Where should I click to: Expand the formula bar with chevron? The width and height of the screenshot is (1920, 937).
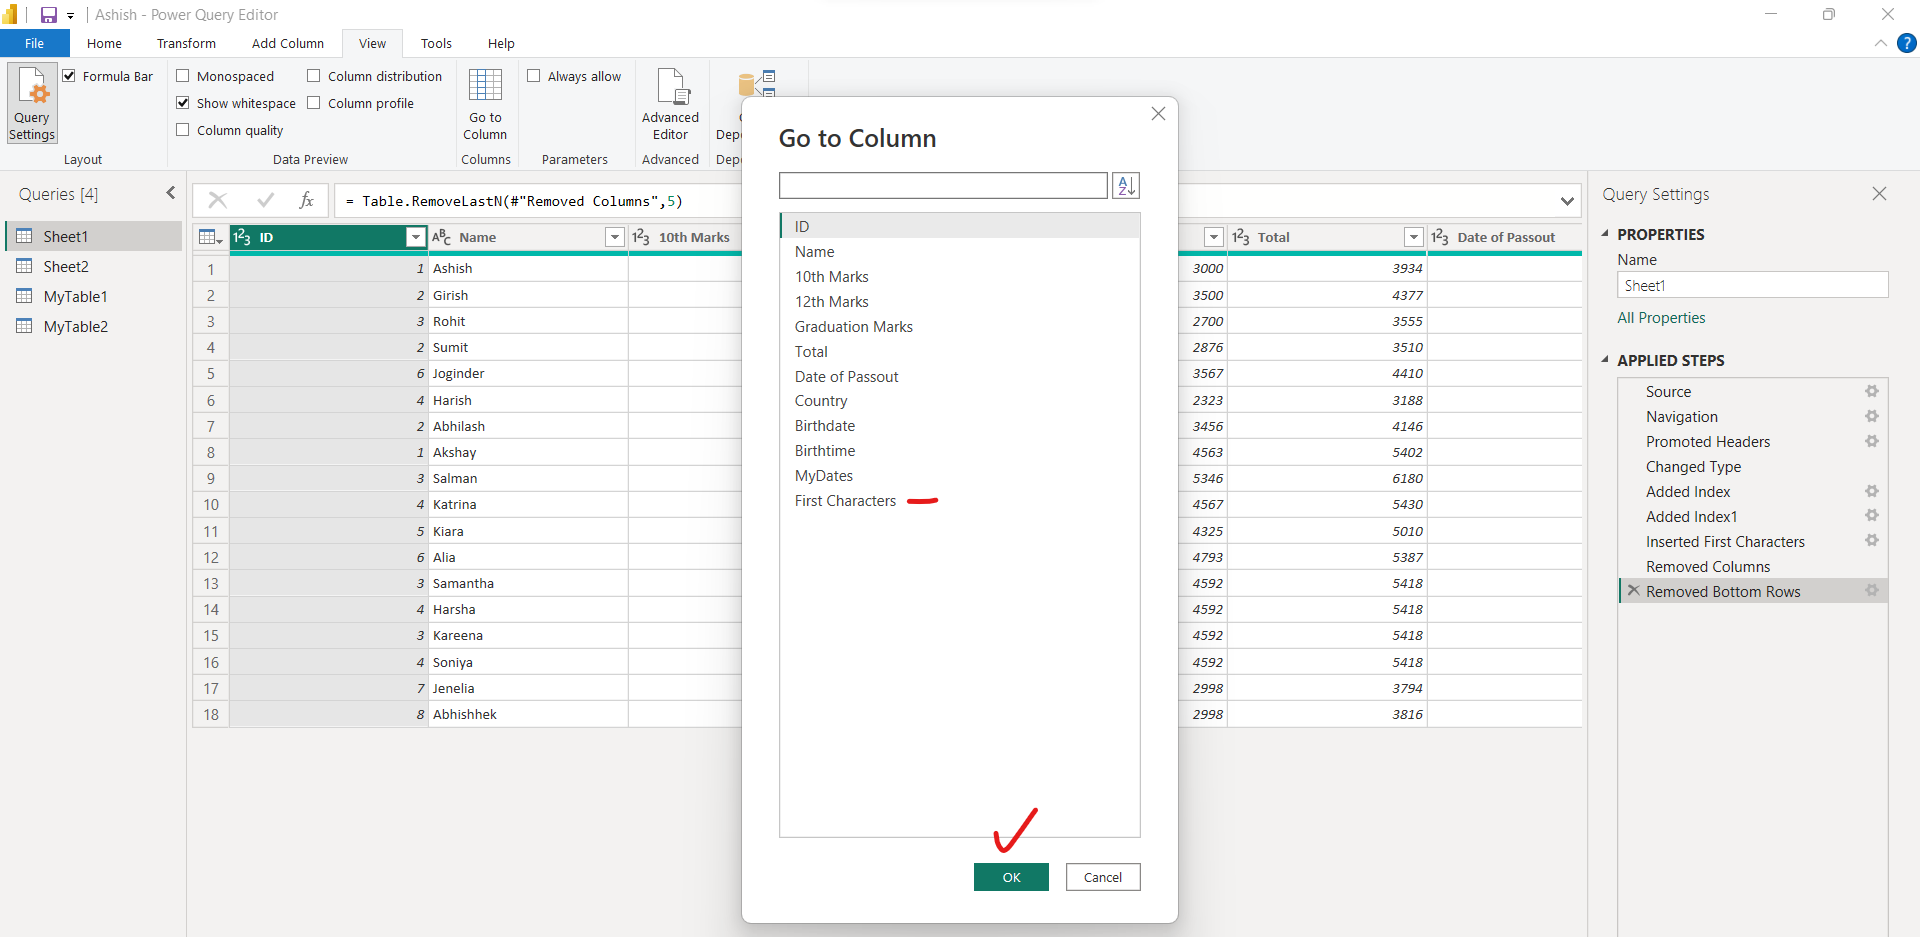[x=1566, y=201]
